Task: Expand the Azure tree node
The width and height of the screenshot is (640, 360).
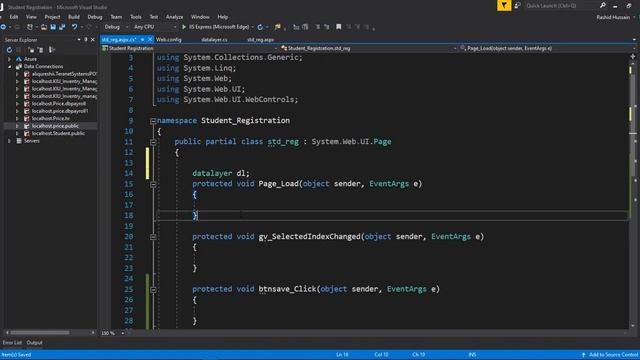Action: click(9, 59)
